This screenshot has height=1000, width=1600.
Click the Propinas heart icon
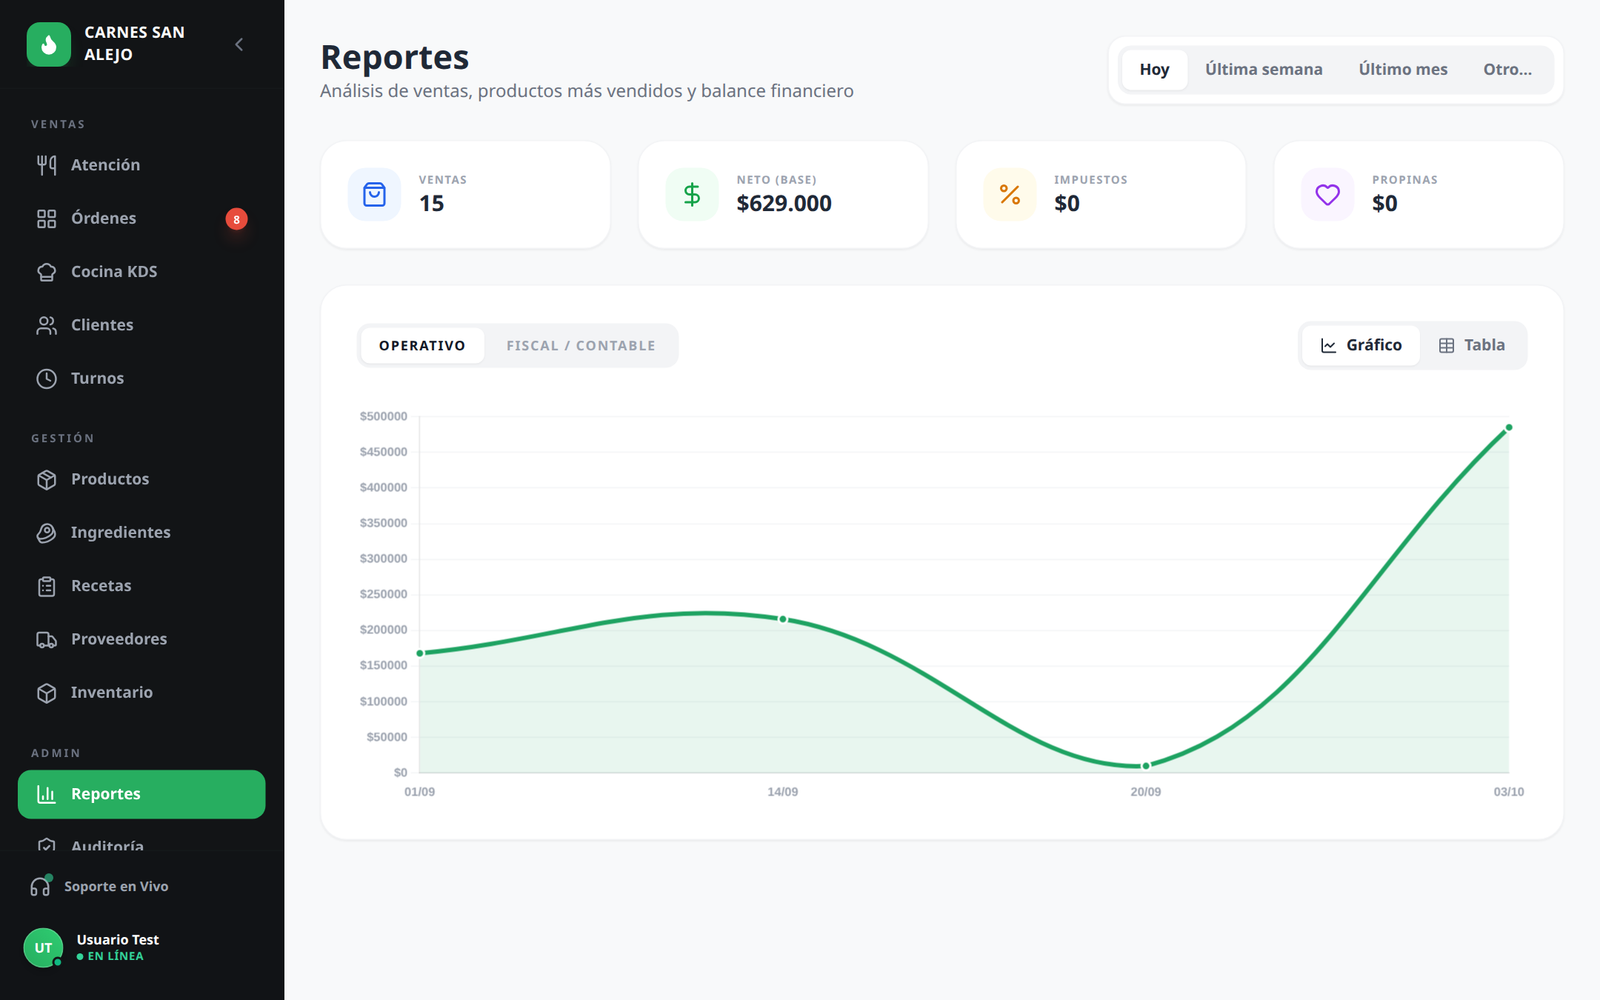pyautogui.click(x=1328, y=194)
